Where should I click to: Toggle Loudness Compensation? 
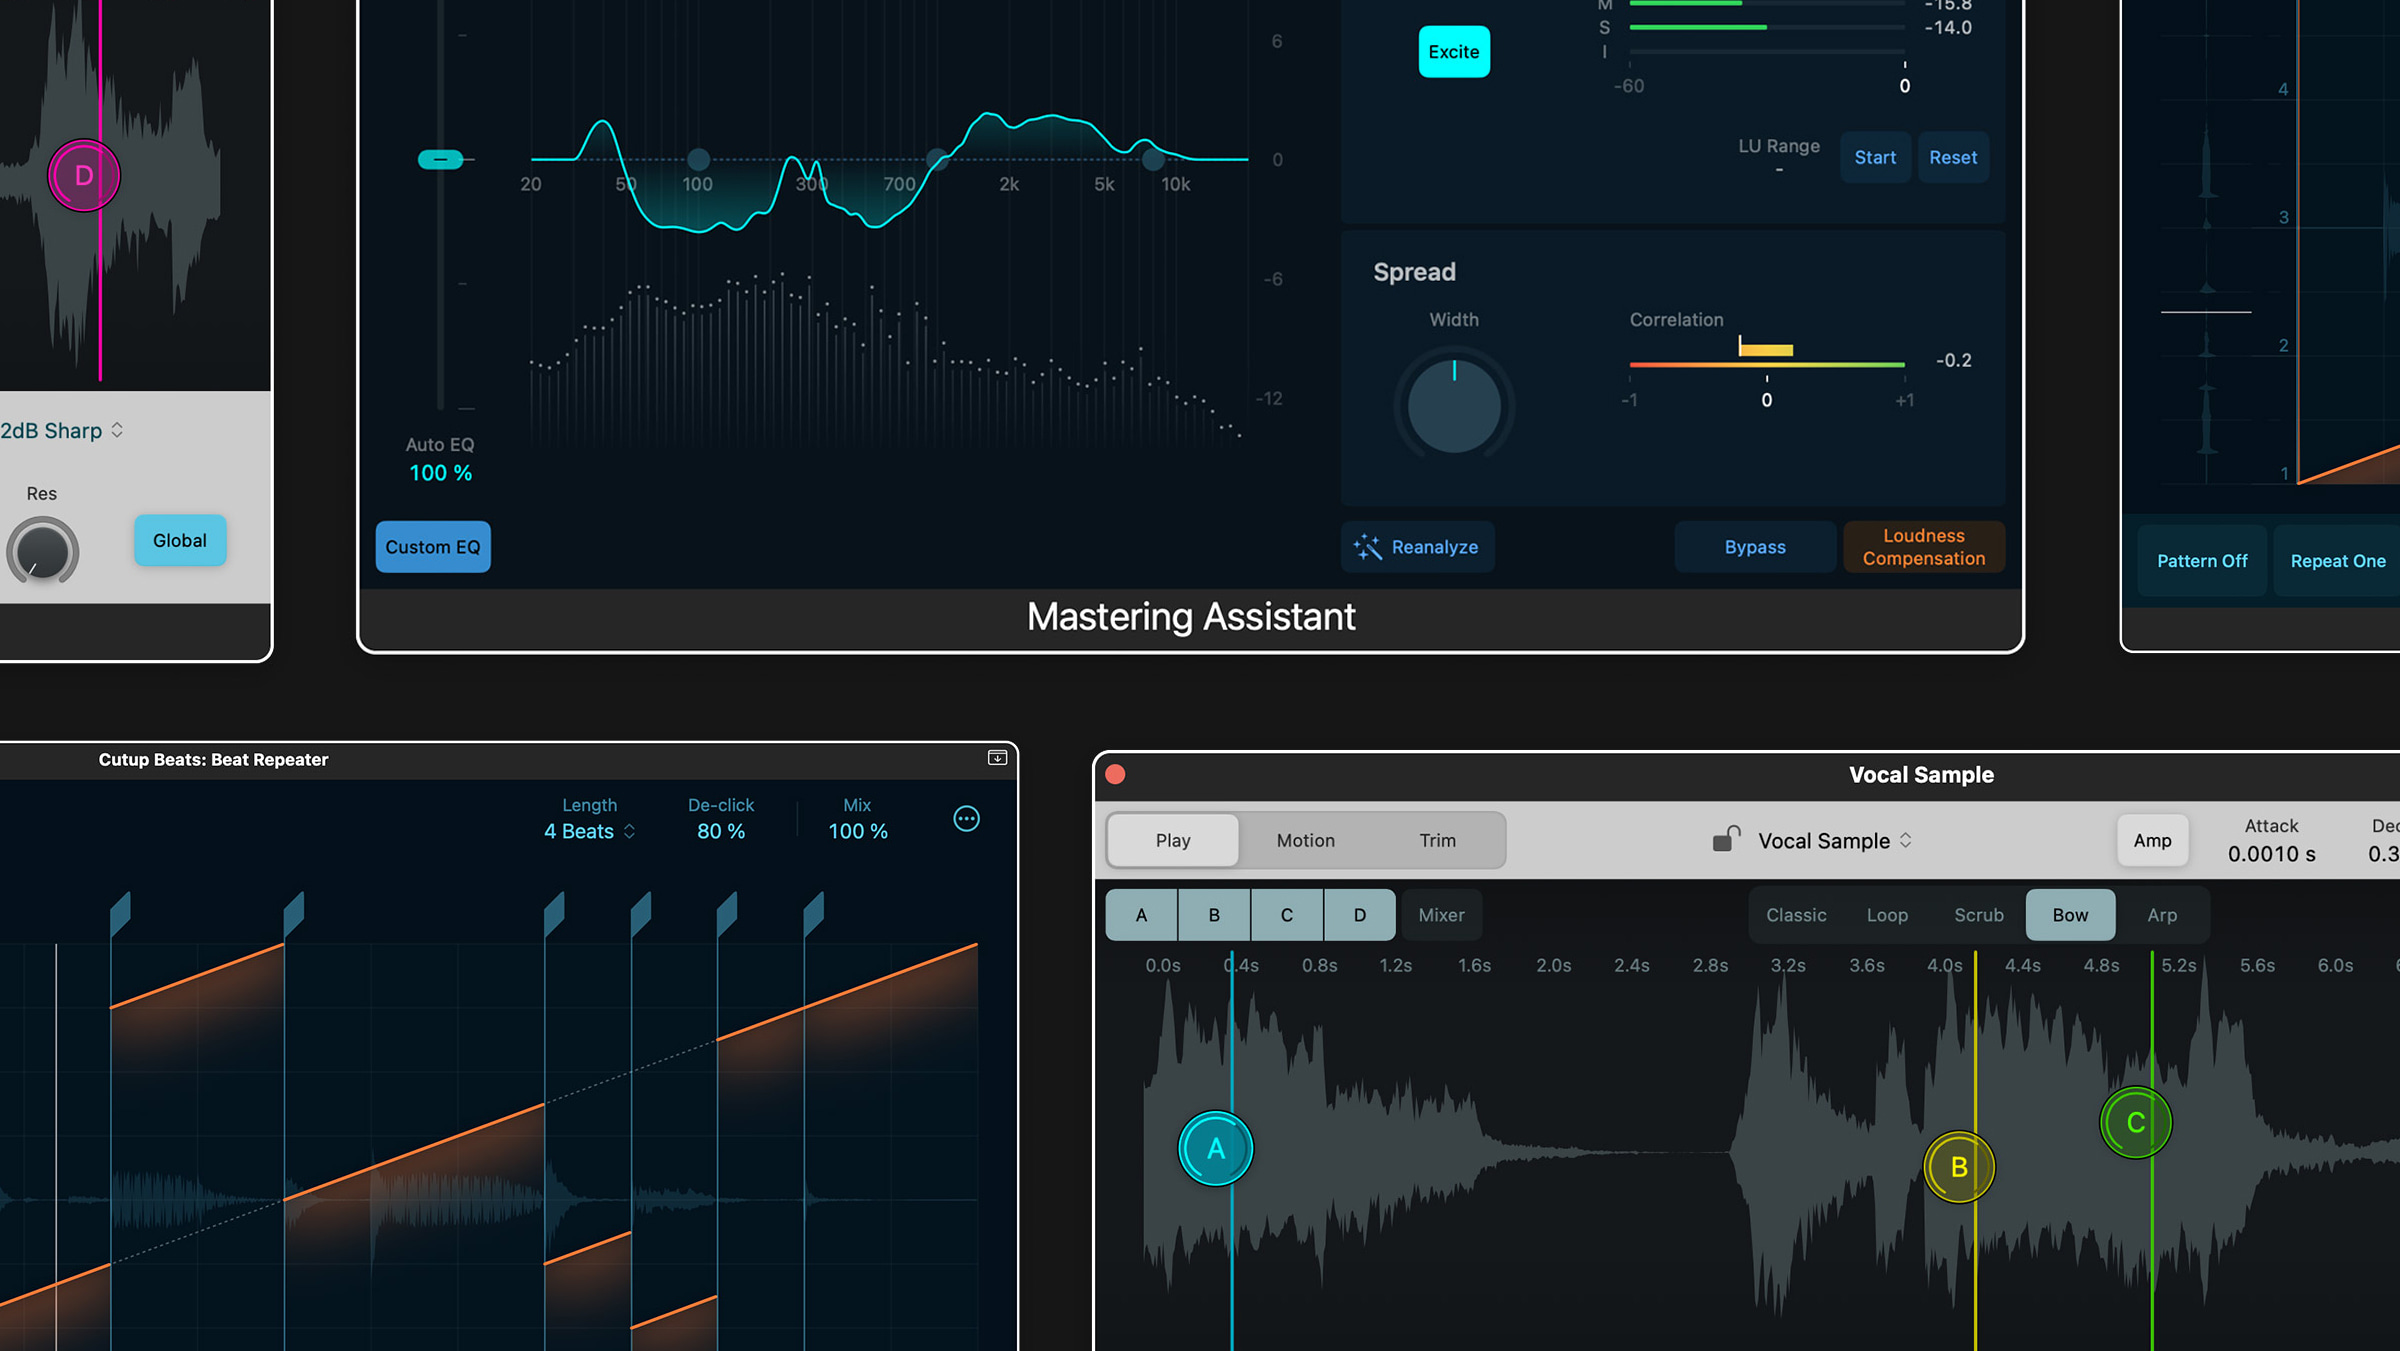coord(1923,547)
